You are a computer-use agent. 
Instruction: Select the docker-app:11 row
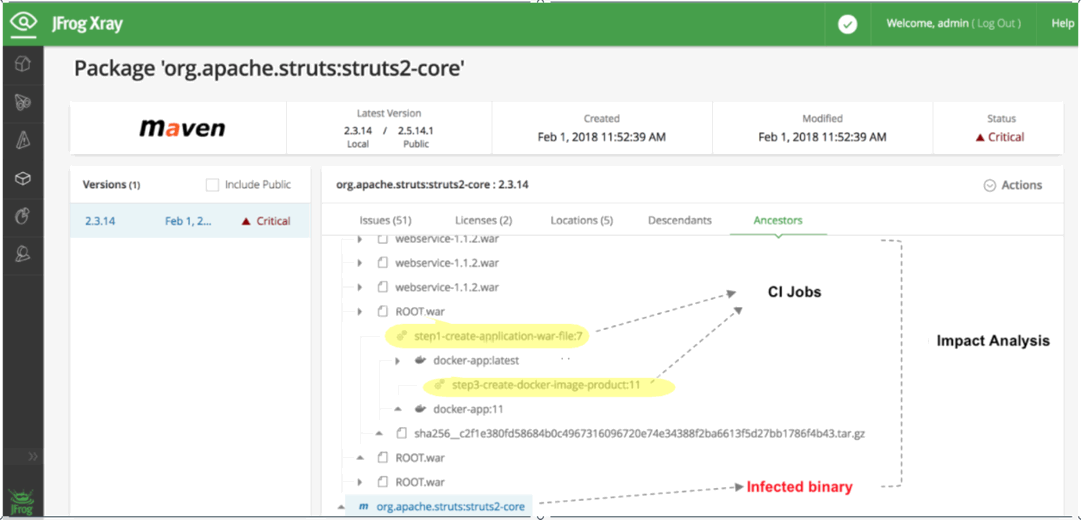tap(468, 409)
